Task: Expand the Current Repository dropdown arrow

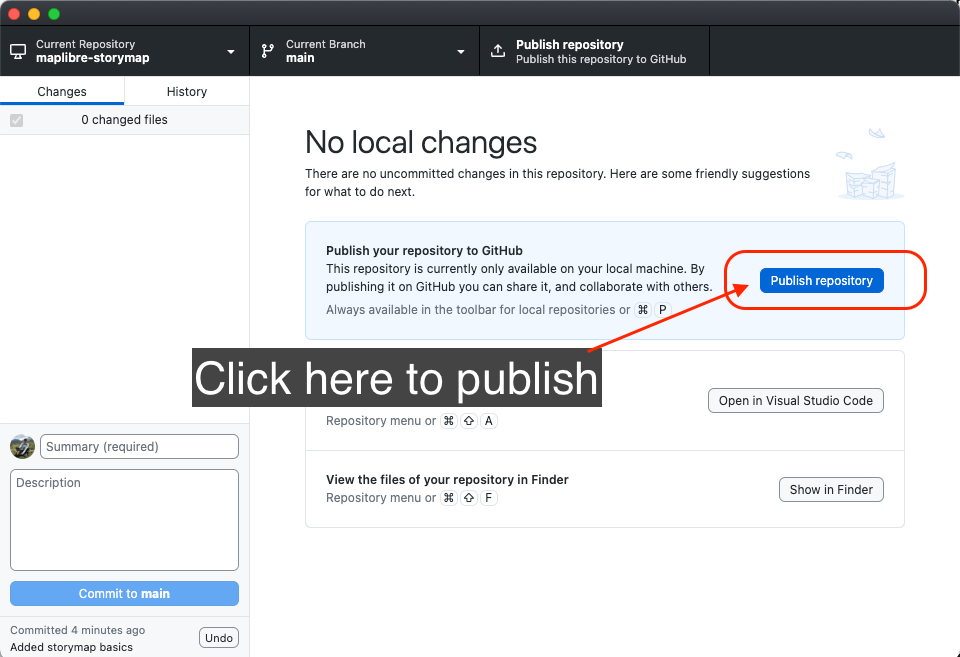Action: click(231, 52)
